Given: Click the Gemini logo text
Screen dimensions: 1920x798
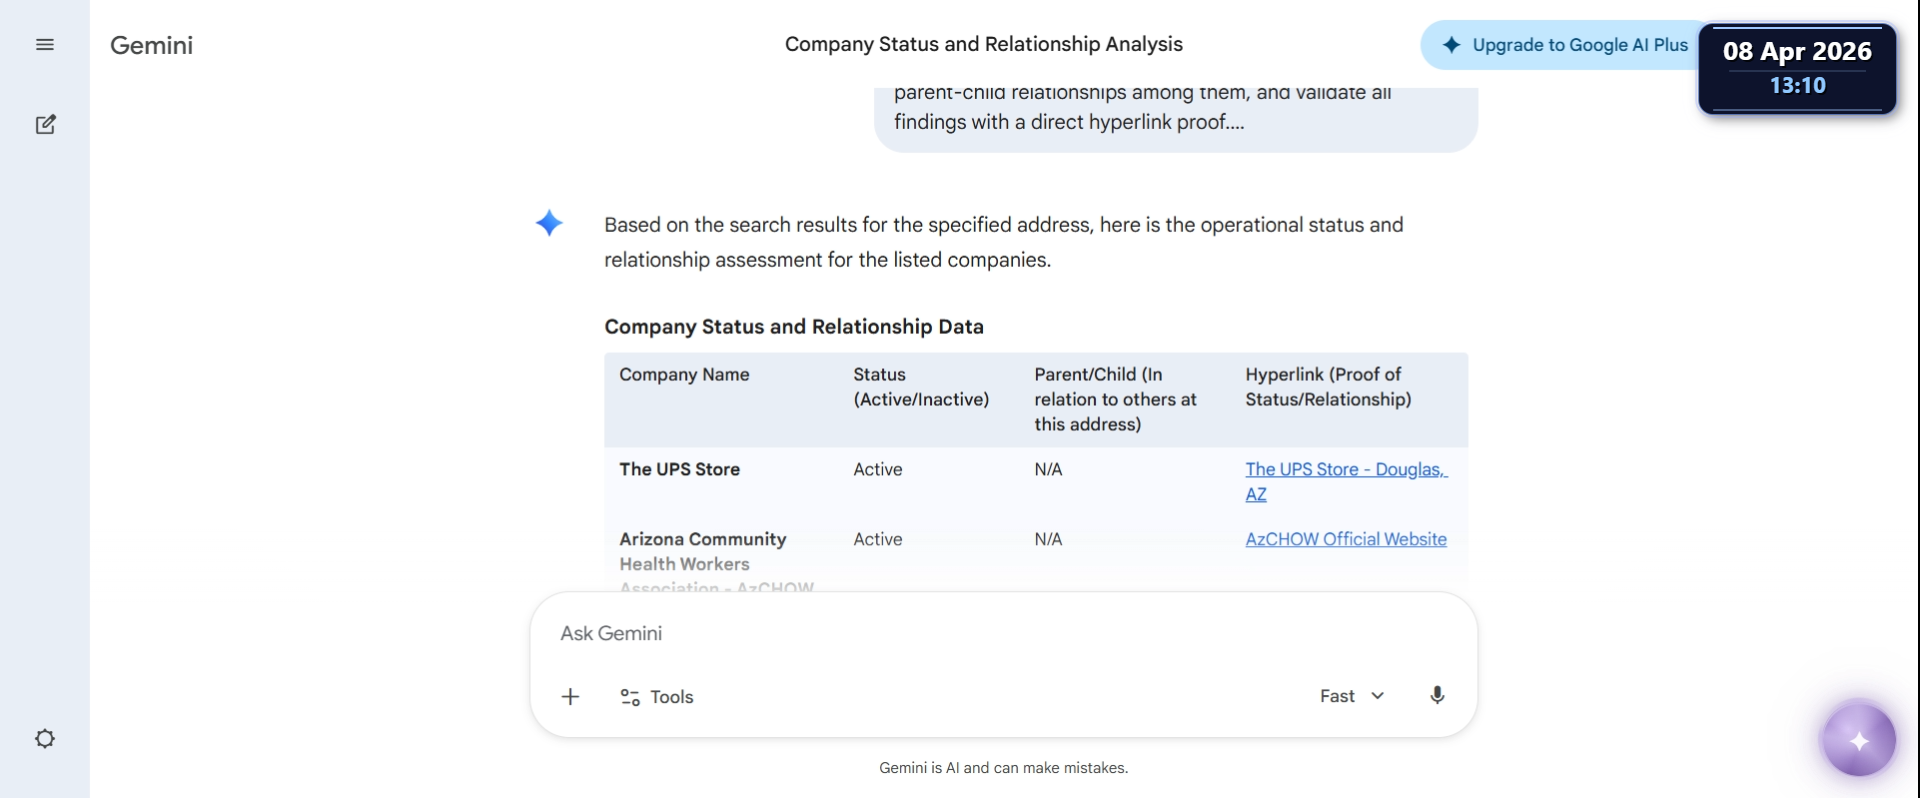Looking at the screenshot, I should (x=151, y=45).
